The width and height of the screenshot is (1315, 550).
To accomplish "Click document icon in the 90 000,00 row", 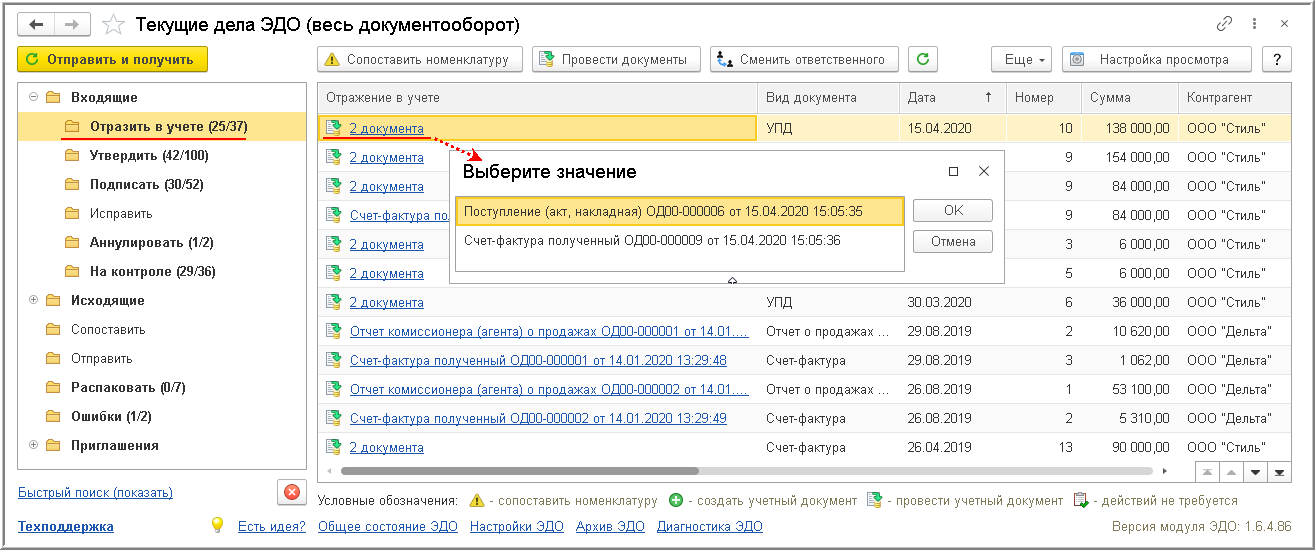I will click(x=334, y=447).
